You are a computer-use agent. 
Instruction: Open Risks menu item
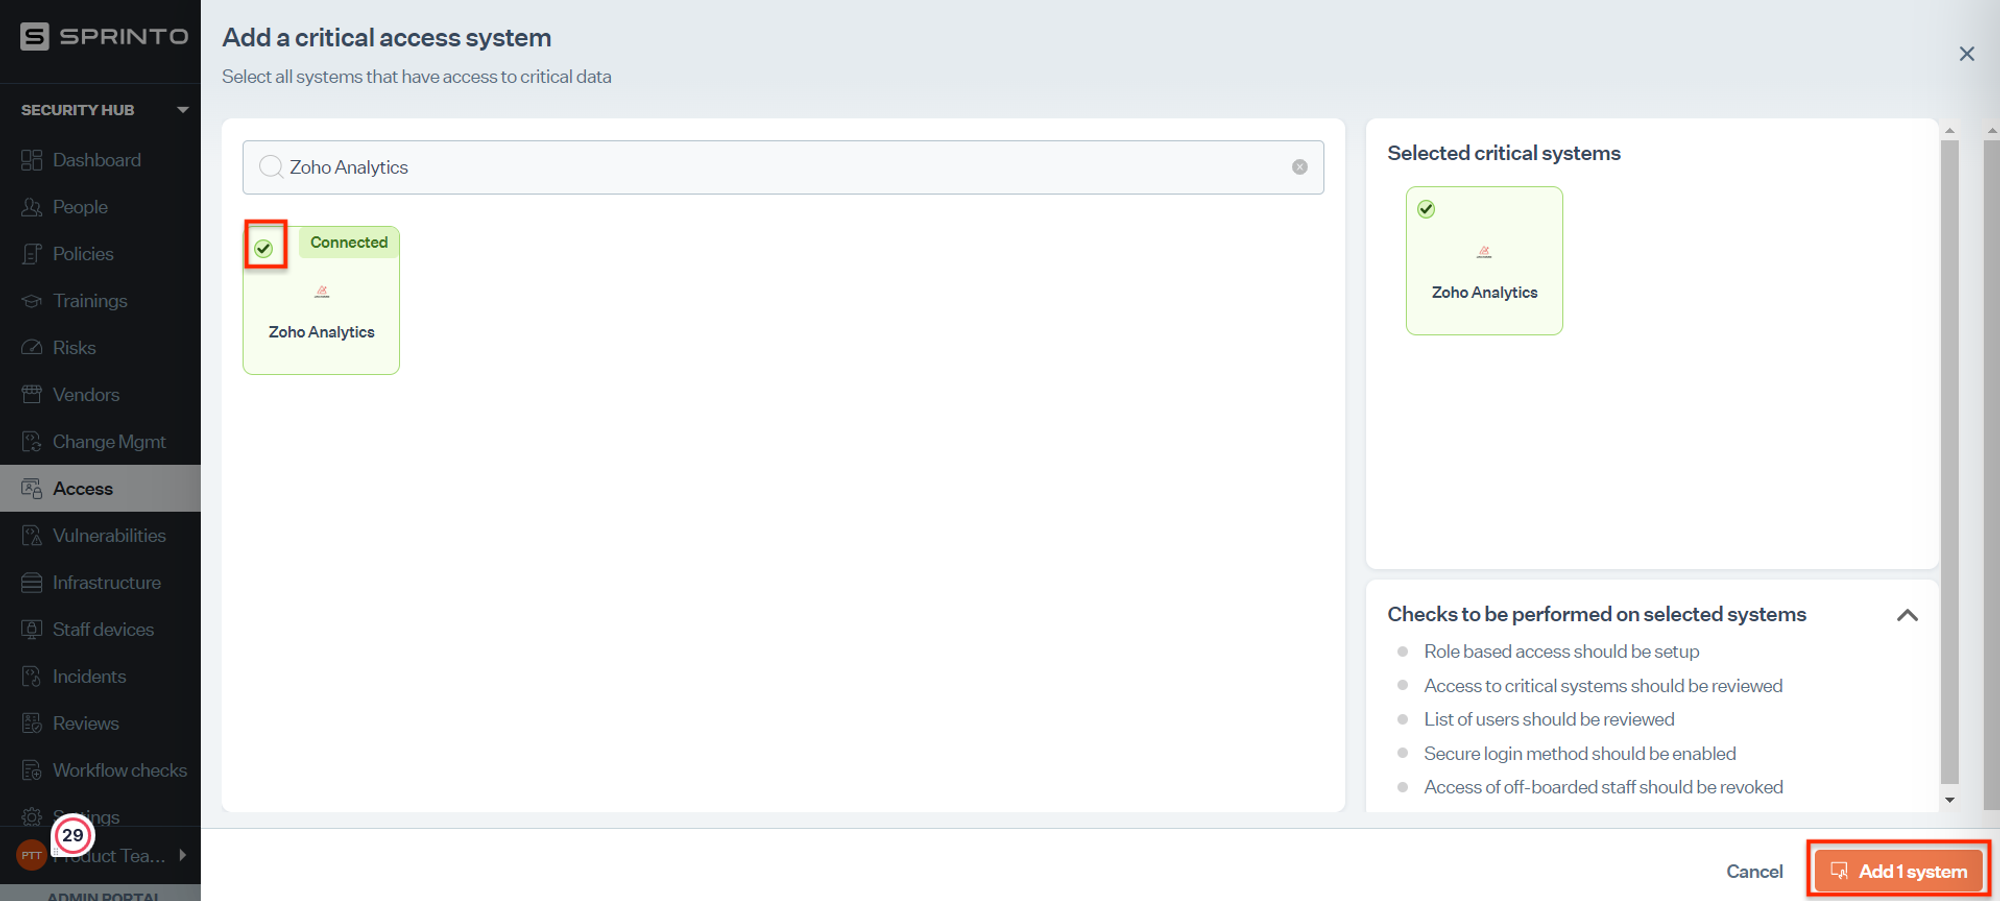(x=100, y=348)
